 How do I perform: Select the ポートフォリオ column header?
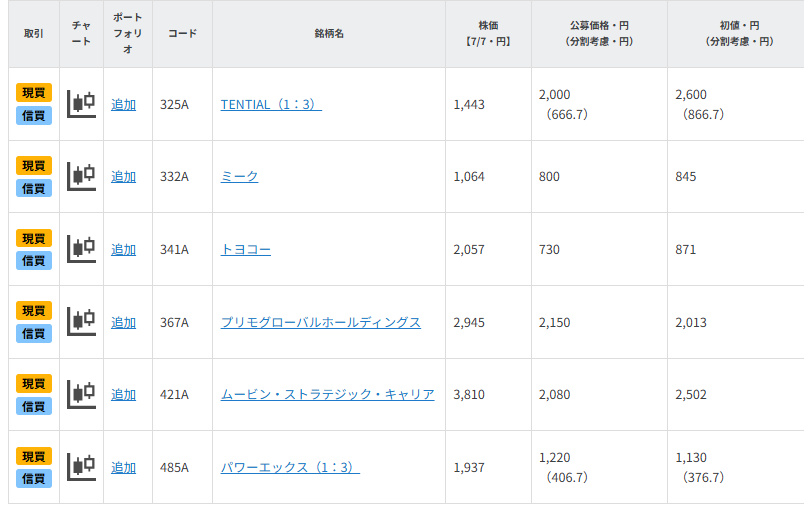[x=128, y=34]
